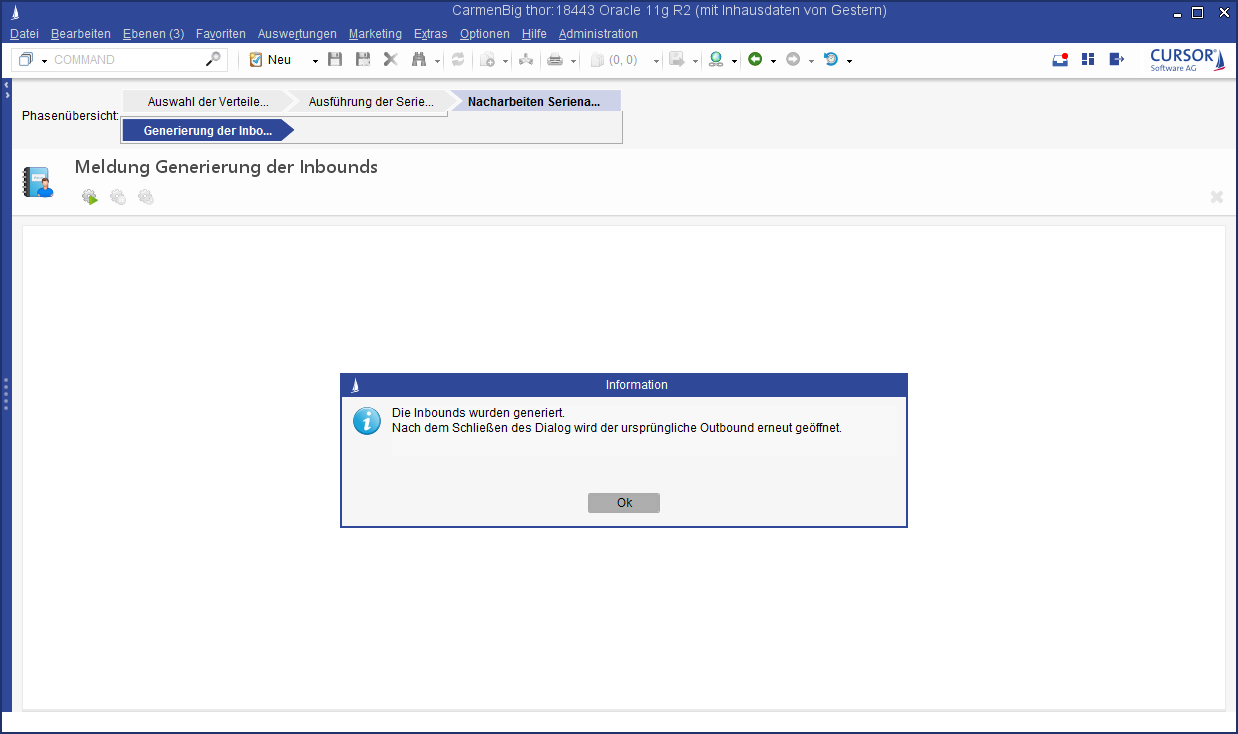Select the 'Generierung der Inbo...' phase step
Viewport: 1238px width, 734px height.
click(x=207, y=131)
